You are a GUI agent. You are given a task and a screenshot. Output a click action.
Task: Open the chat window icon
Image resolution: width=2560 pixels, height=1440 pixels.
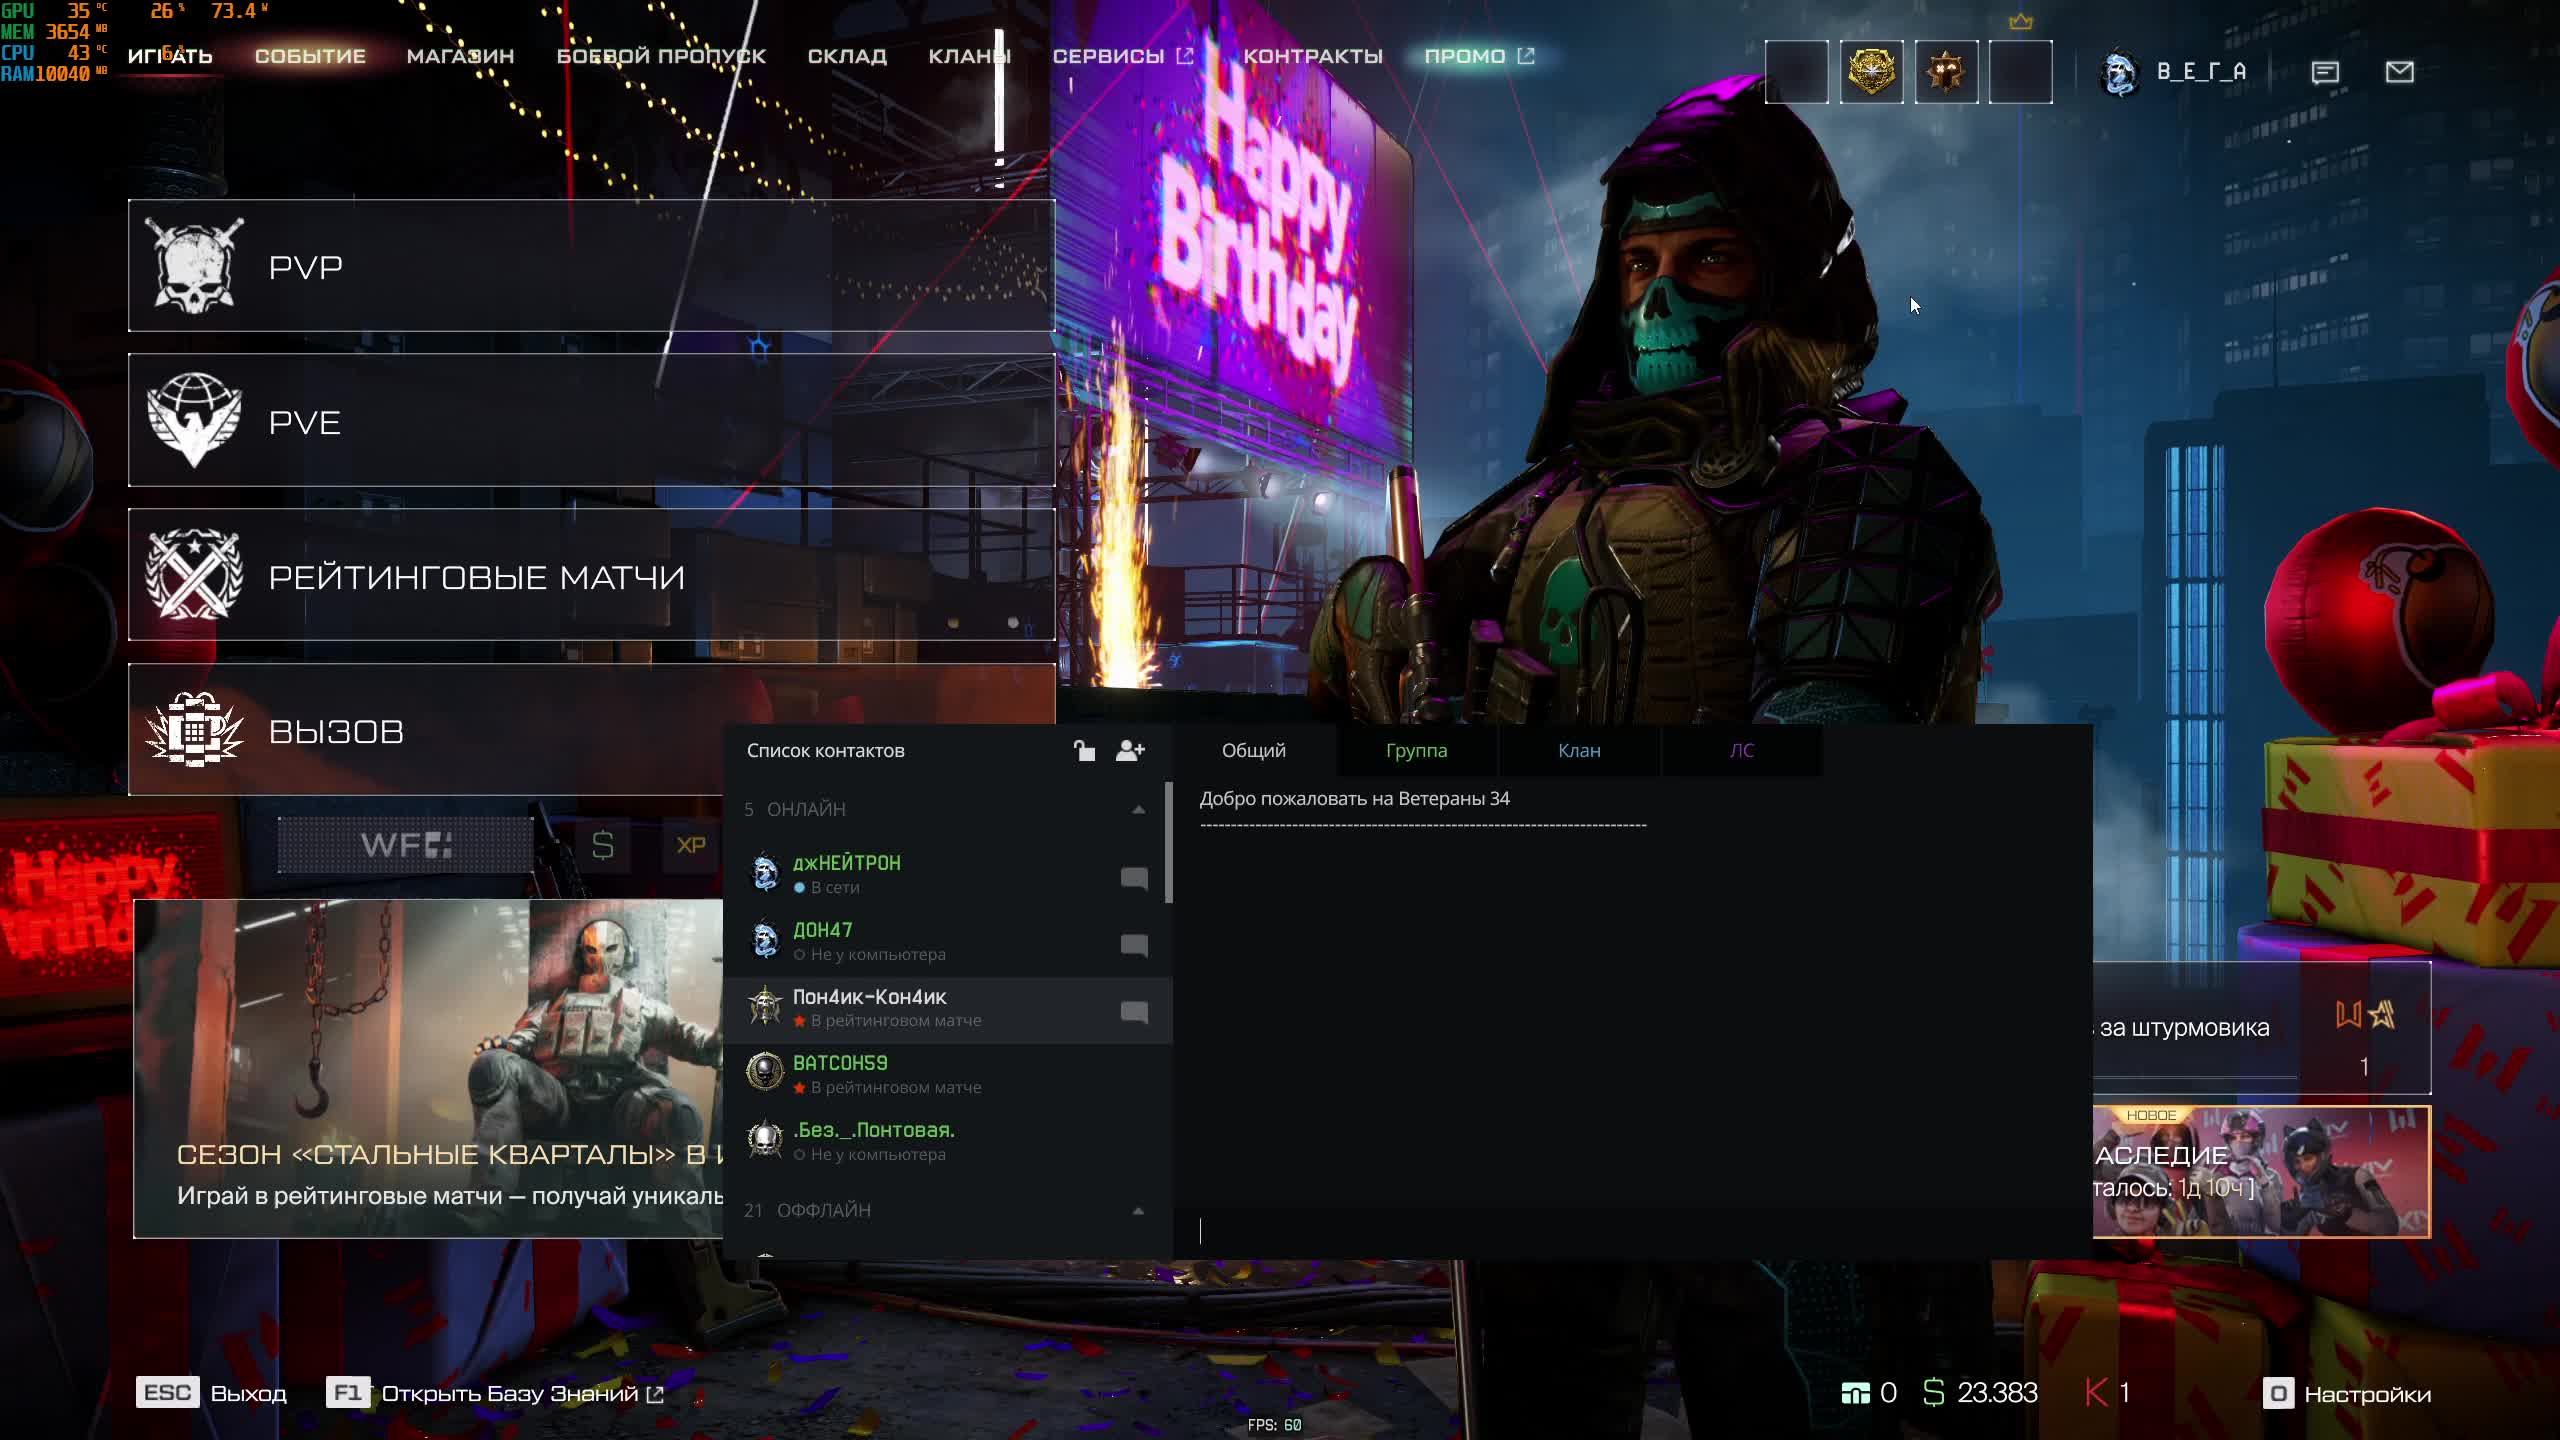(x=2325, y=72)
